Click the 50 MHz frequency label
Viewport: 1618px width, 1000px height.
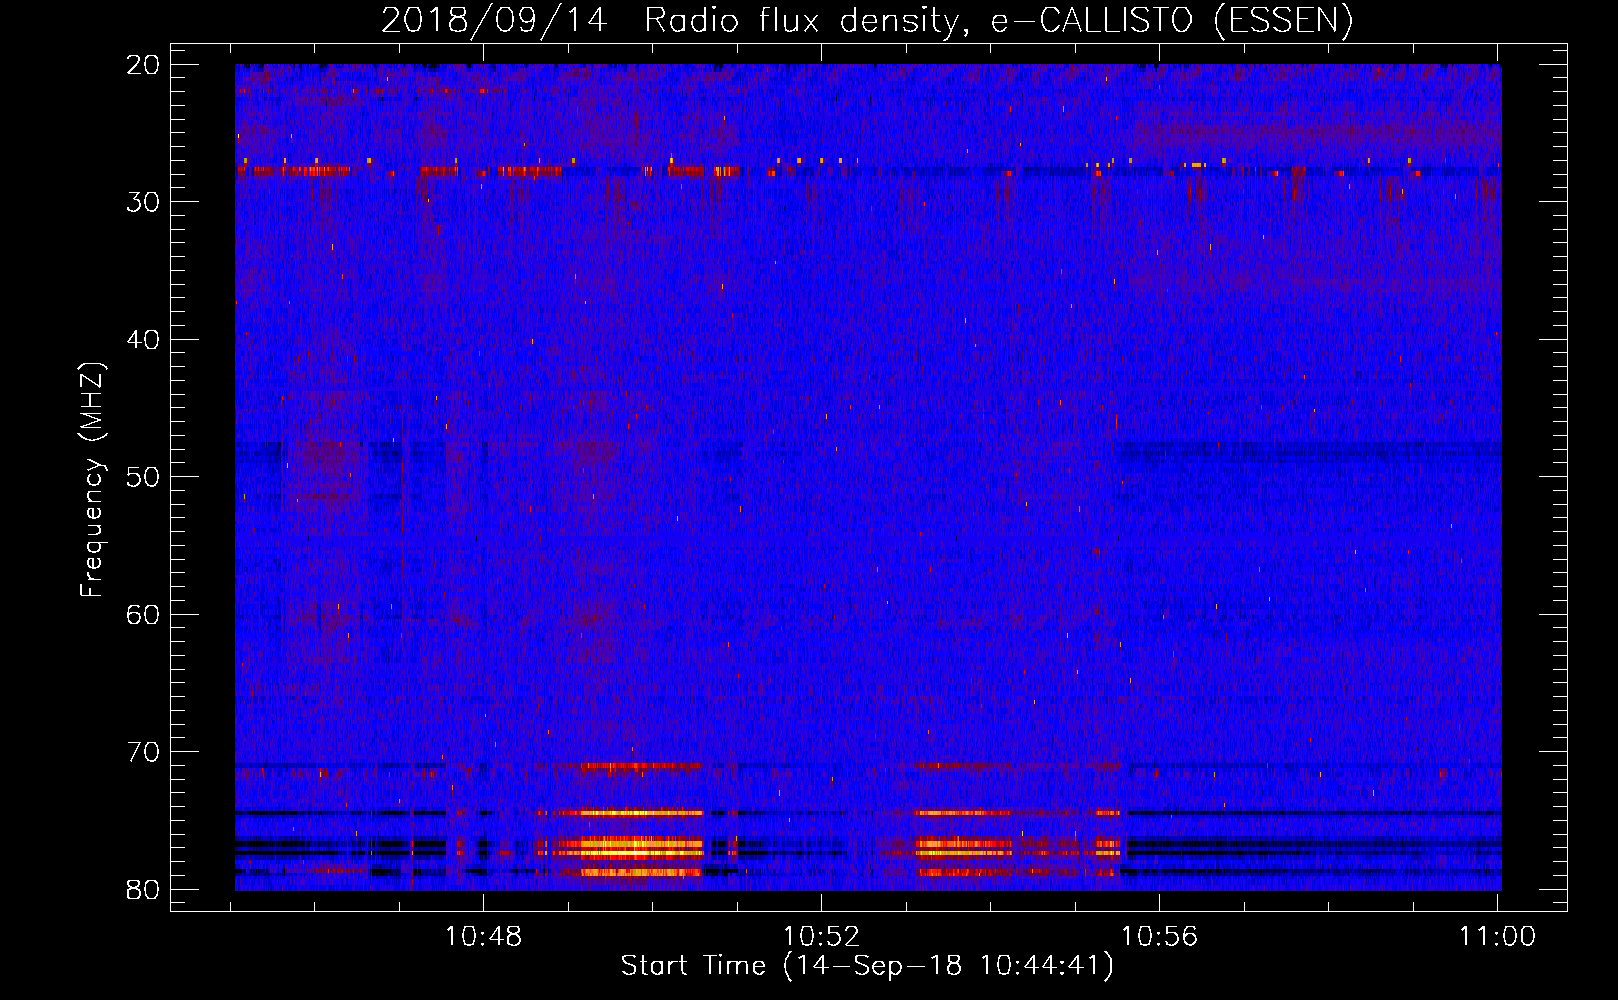143,477
